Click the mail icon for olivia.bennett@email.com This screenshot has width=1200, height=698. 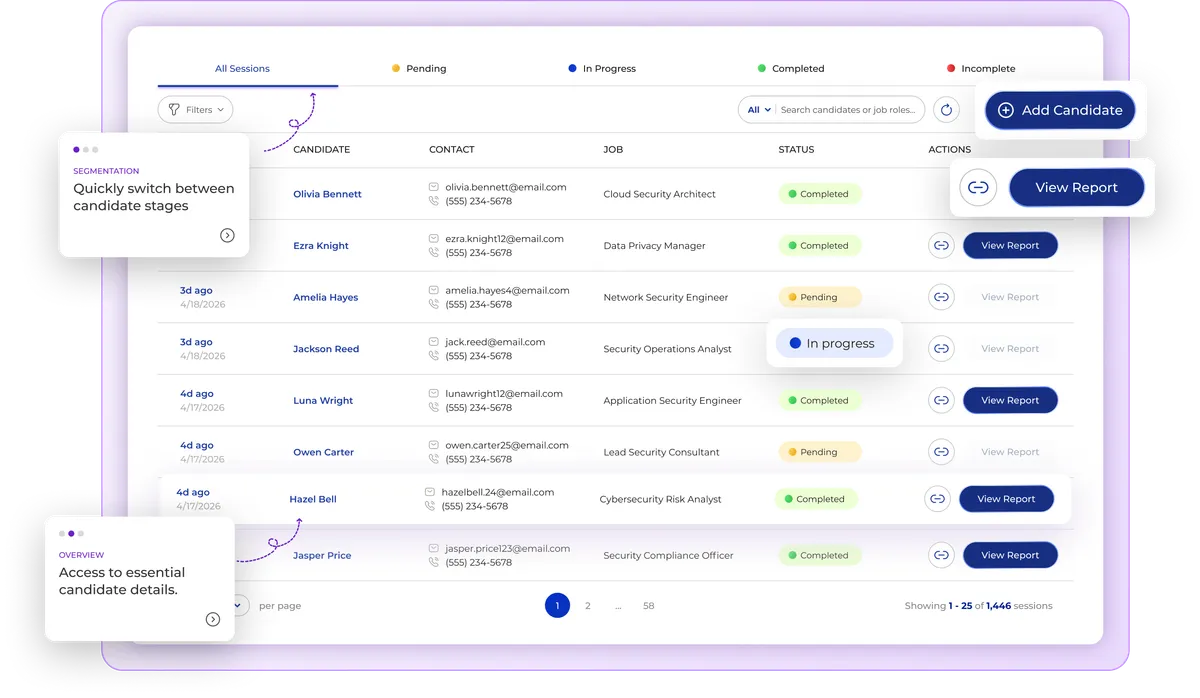coord(434,187)
